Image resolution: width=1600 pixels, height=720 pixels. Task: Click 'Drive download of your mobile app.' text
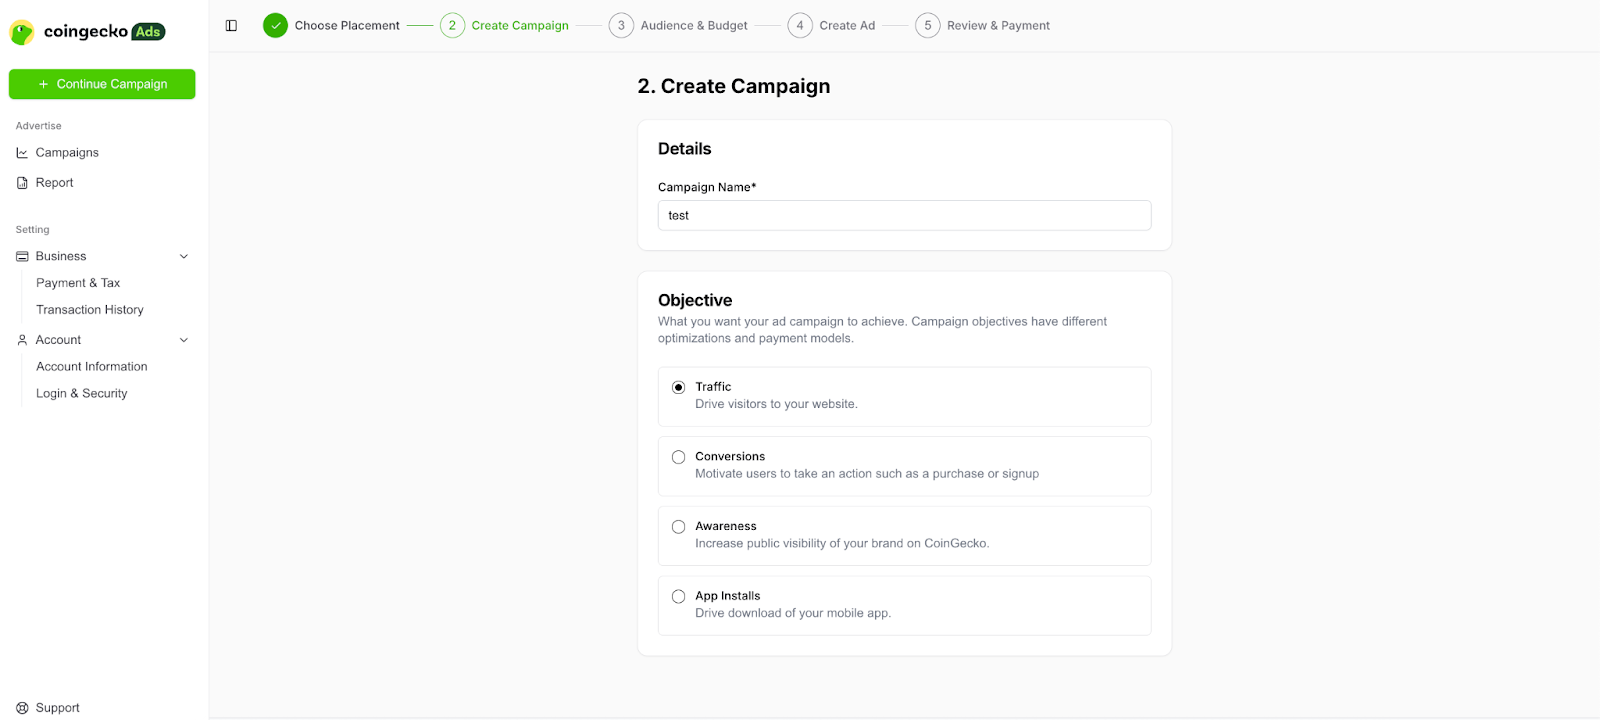(793, 614)
